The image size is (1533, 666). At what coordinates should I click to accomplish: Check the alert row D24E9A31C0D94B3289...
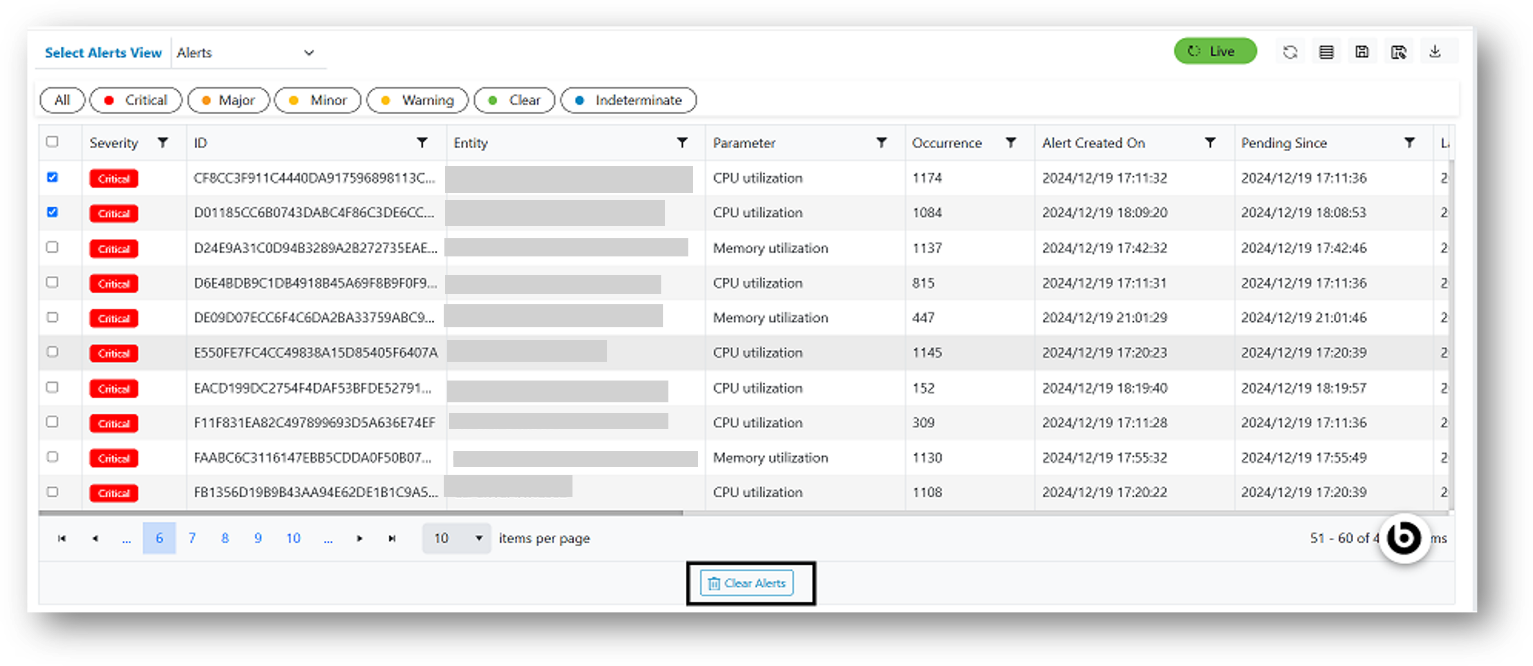tap(53, 247)
